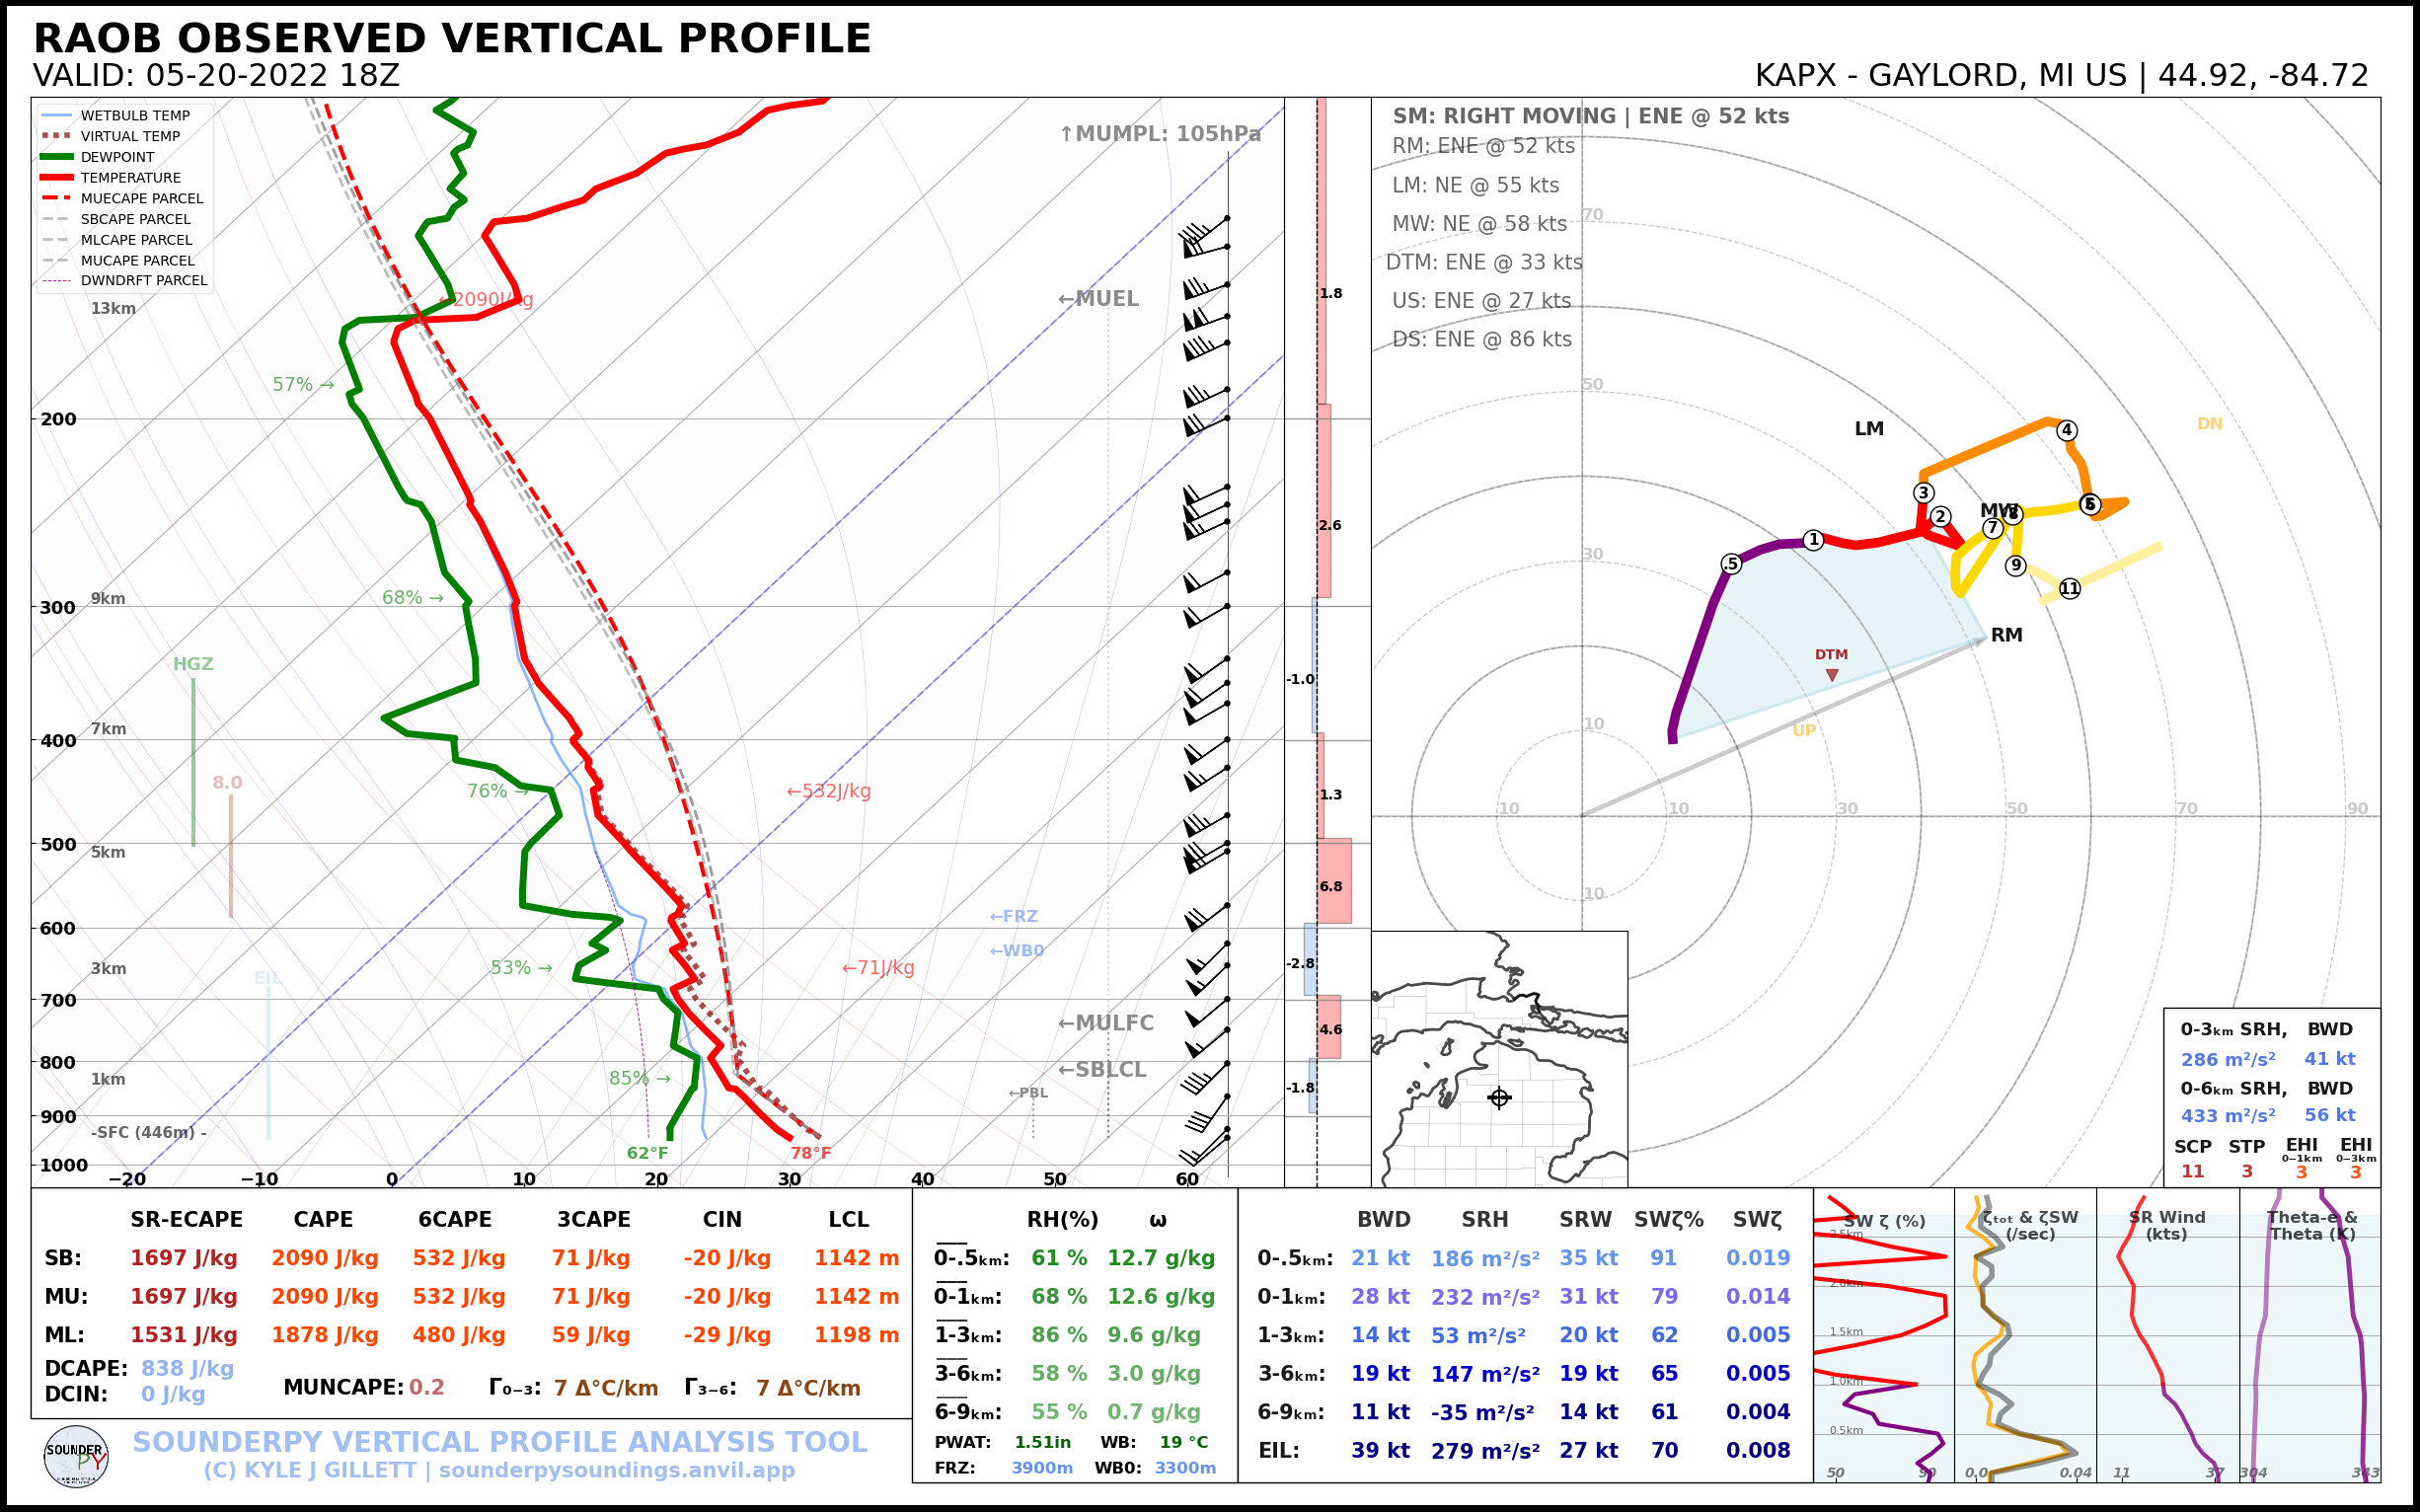Click the 433 m²/s² 0-6km SRH value
2420x1512 pixels.
tap(2228, 1115)
